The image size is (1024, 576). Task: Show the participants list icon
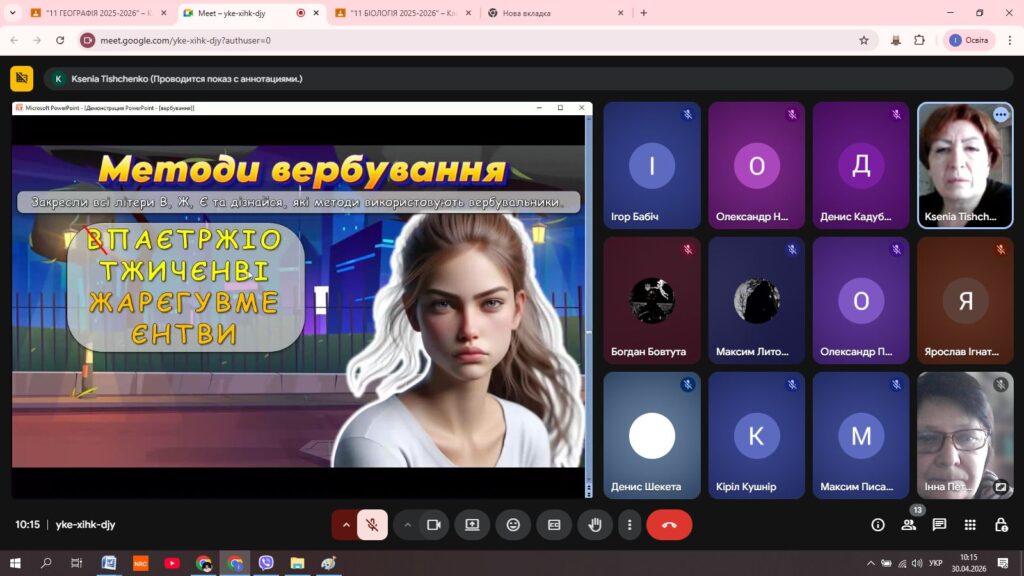(908, 524)
